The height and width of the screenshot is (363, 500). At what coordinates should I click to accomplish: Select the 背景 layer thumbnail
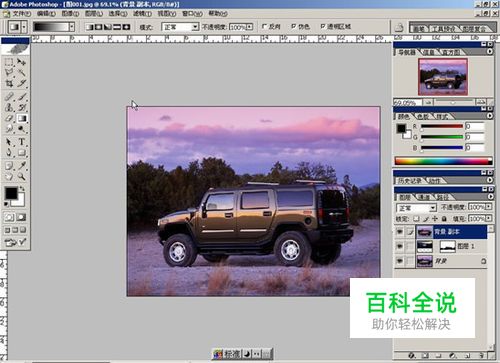coord(425,261)
